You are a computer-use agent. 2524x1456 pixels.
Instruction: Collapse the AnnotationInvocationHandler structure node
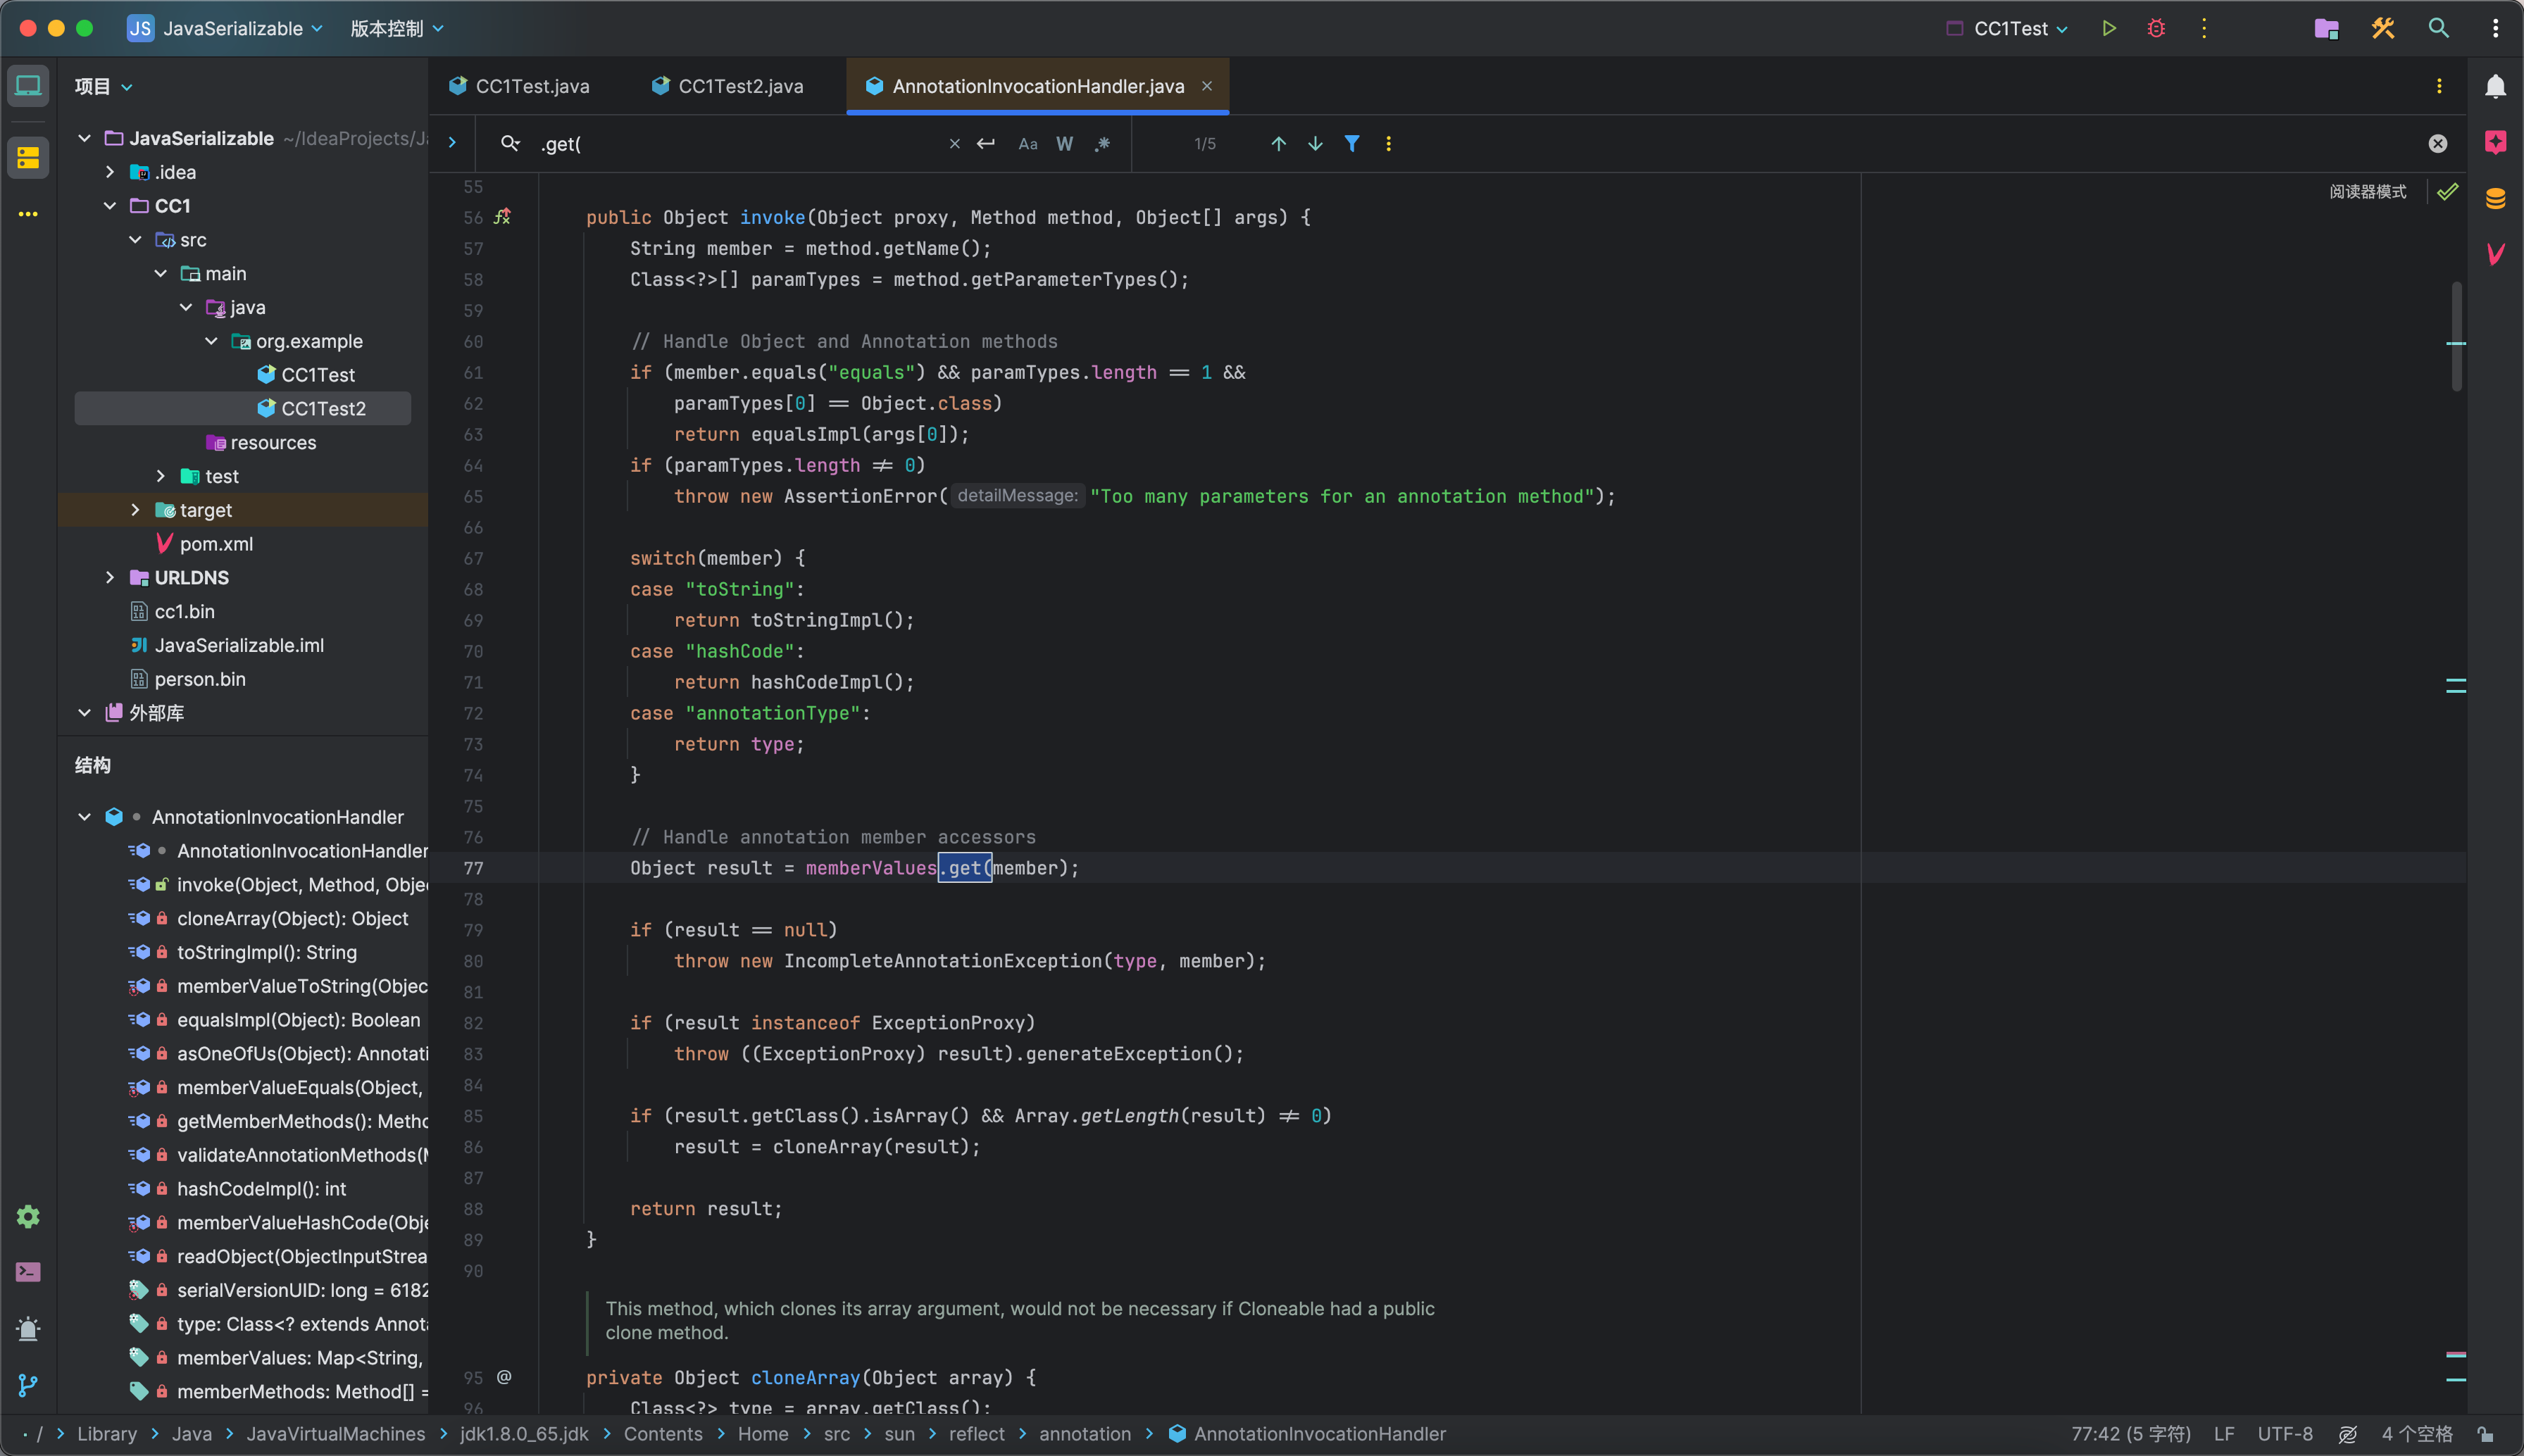[x=85, y=817]
